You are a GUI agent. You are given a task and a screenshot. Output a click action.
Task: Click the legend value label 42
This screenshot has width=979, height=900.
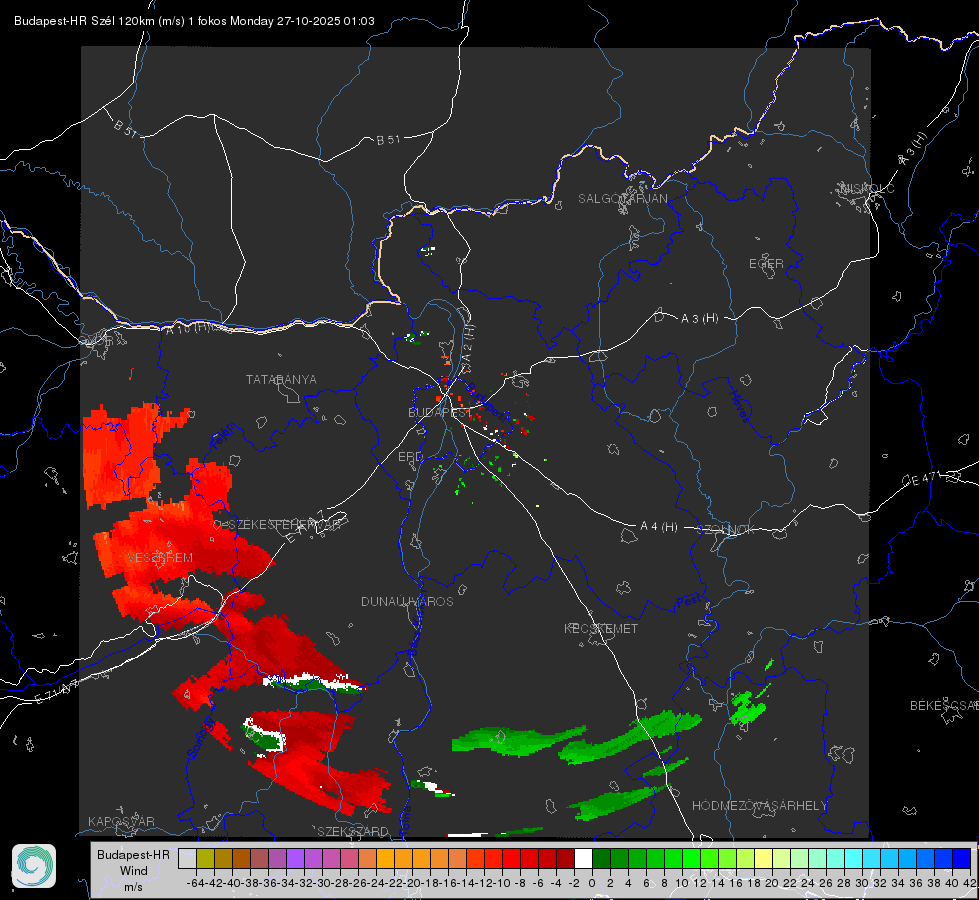point(969,883)
